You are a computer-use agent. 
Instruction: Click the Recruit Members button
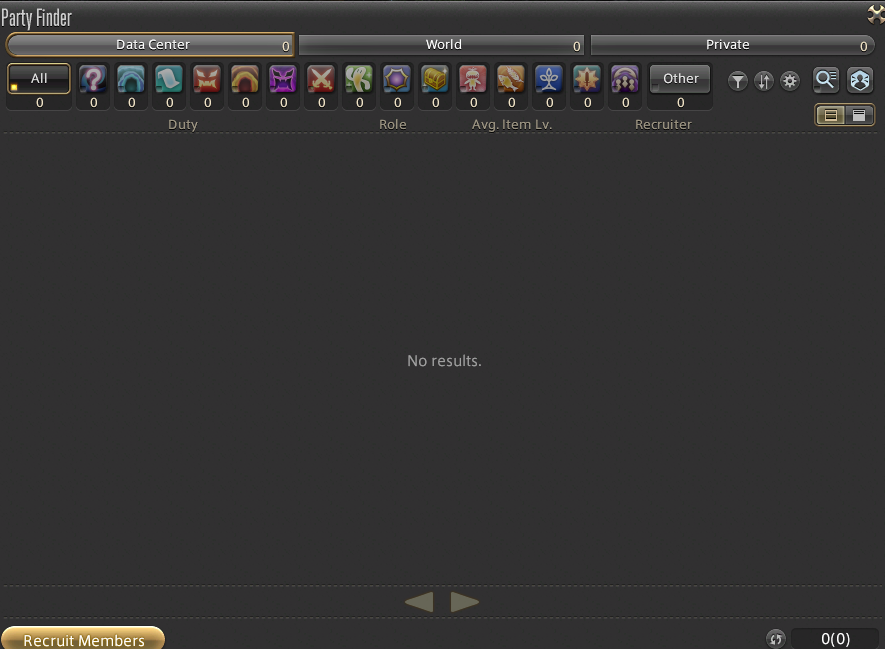point(83,639)
